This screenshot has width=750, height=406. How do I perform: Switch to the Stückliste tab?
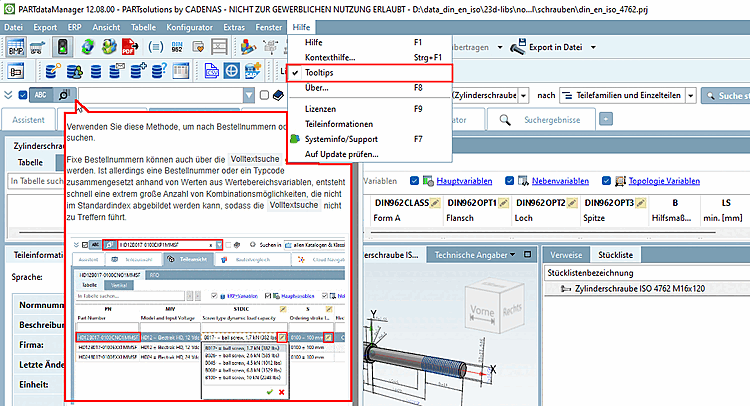click(615, 255)
